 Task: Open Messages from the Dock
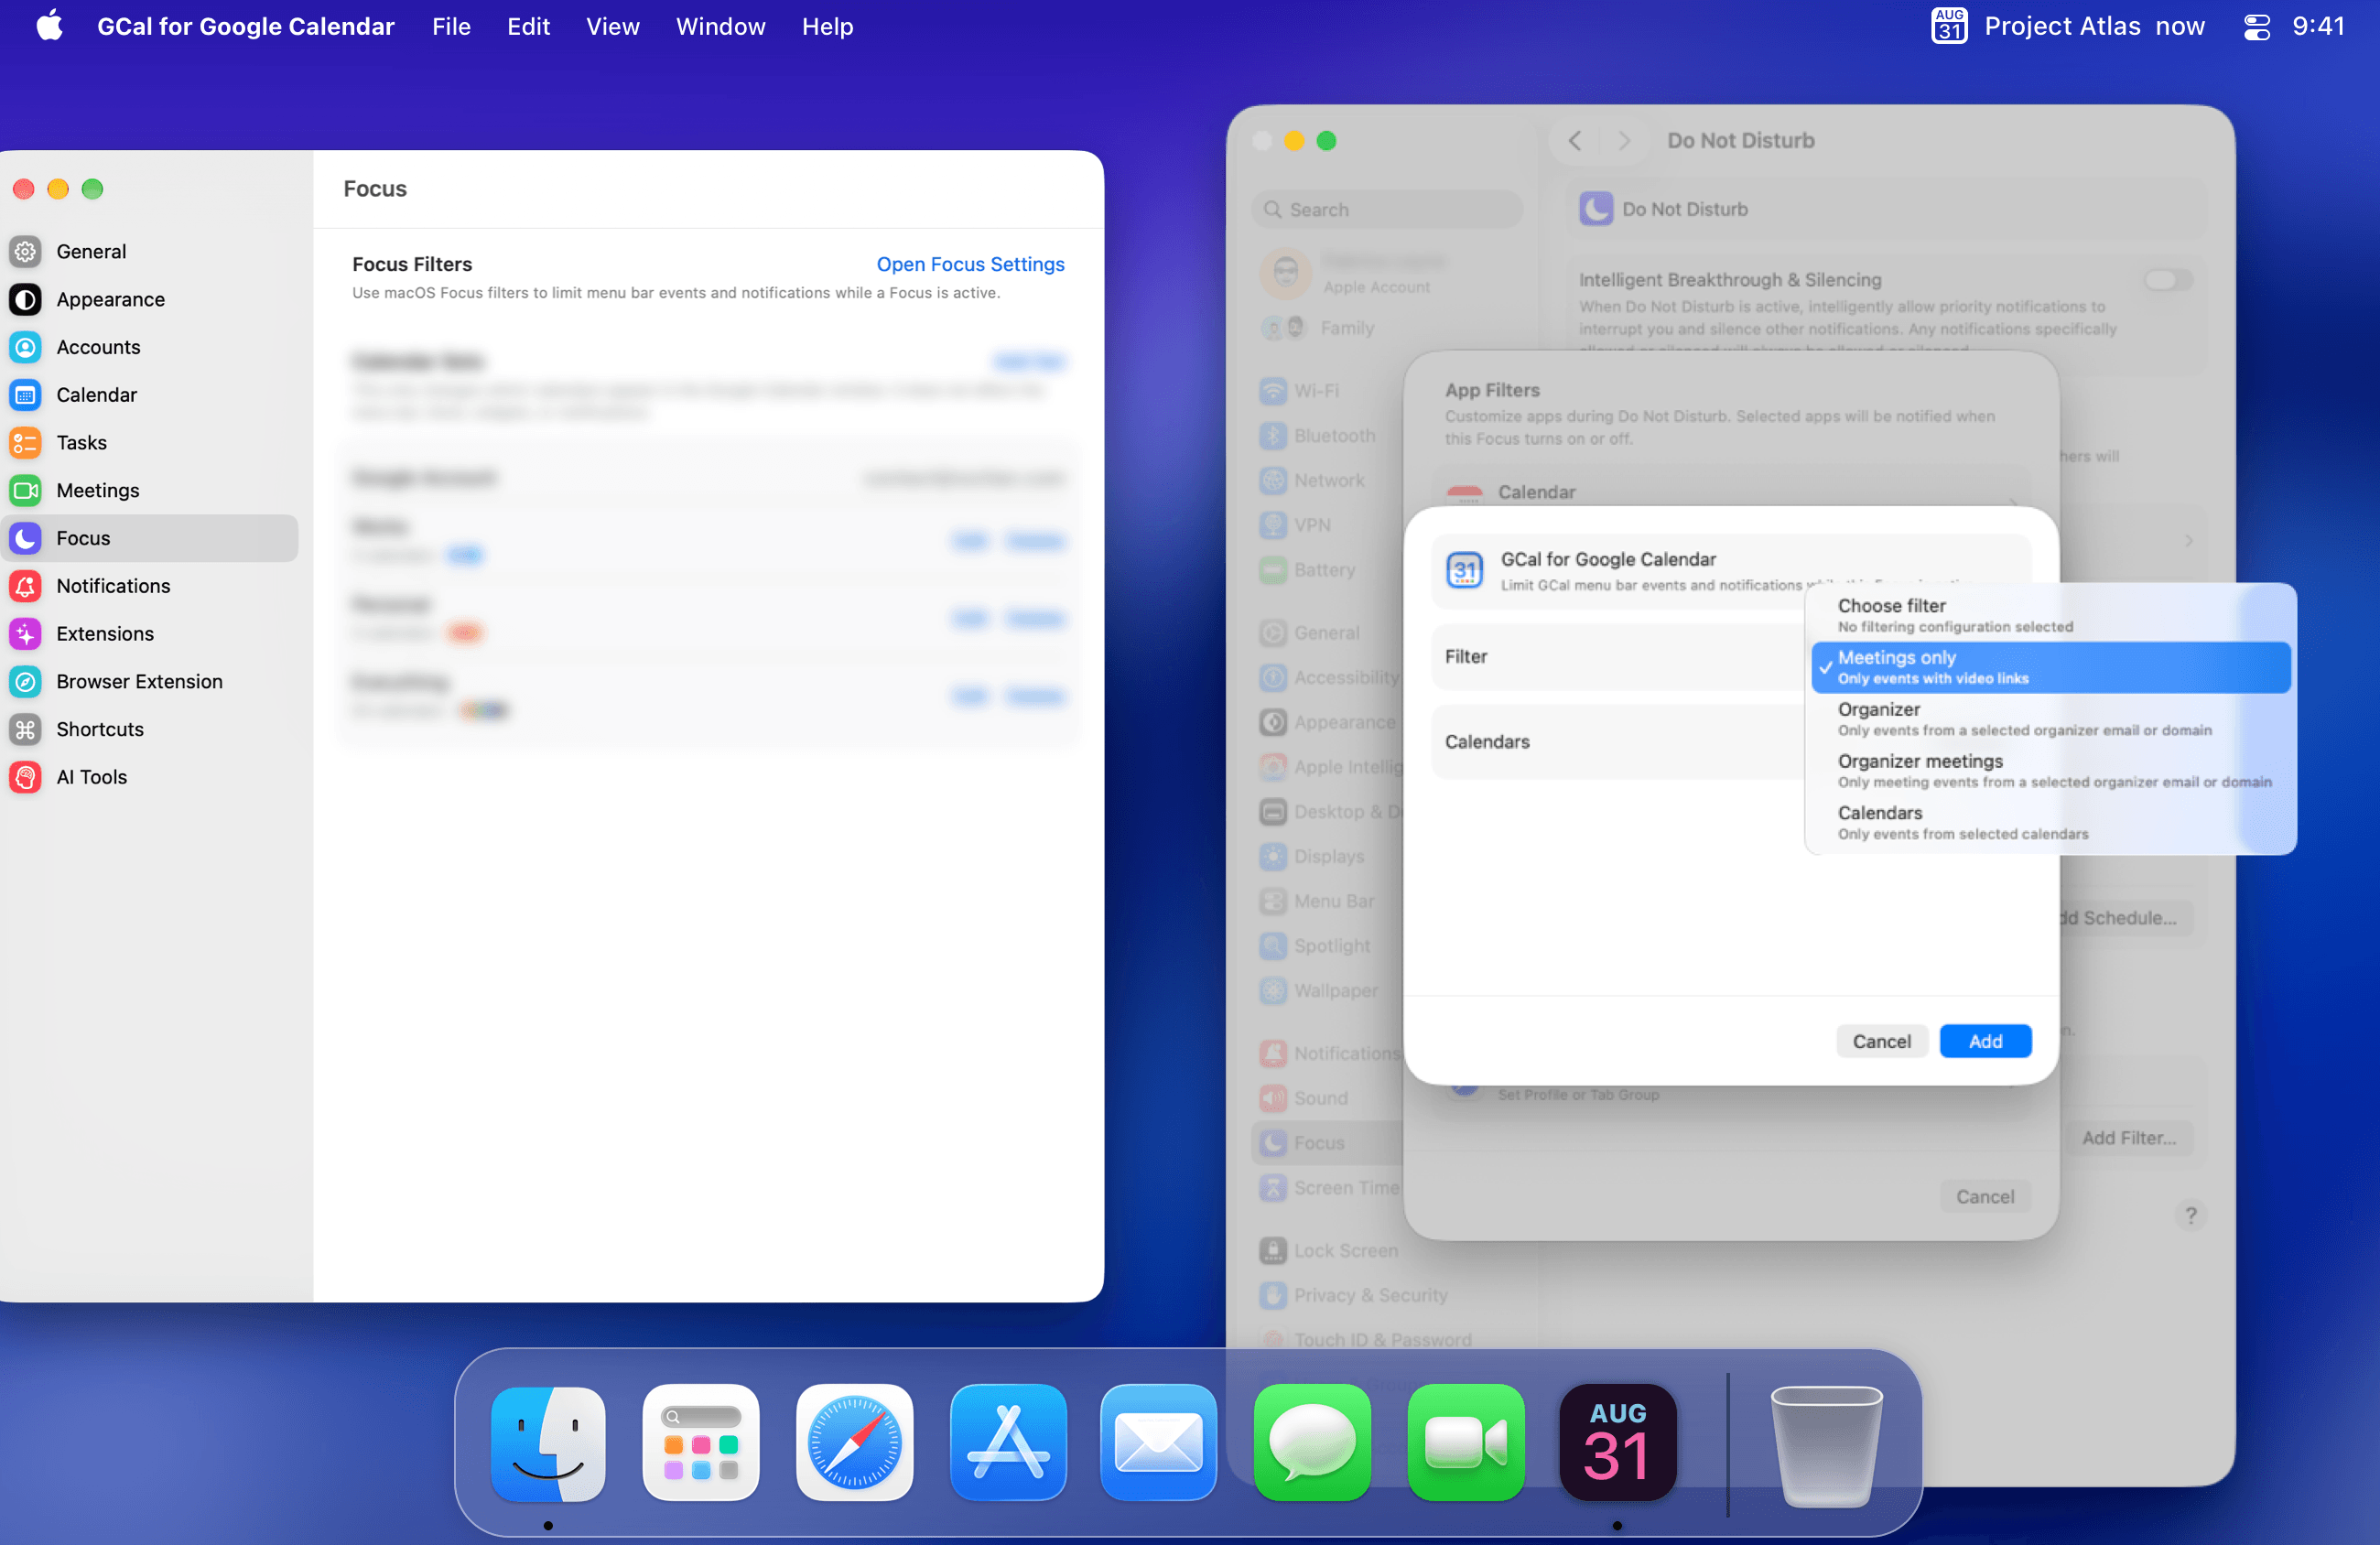coord(1312,1443)
